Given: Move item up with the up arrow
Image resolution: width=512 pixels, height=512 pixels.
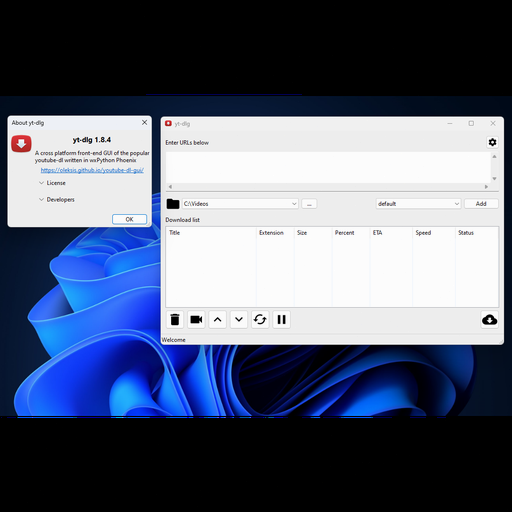Looking at the screenshot, I should (x=217, y=319).
